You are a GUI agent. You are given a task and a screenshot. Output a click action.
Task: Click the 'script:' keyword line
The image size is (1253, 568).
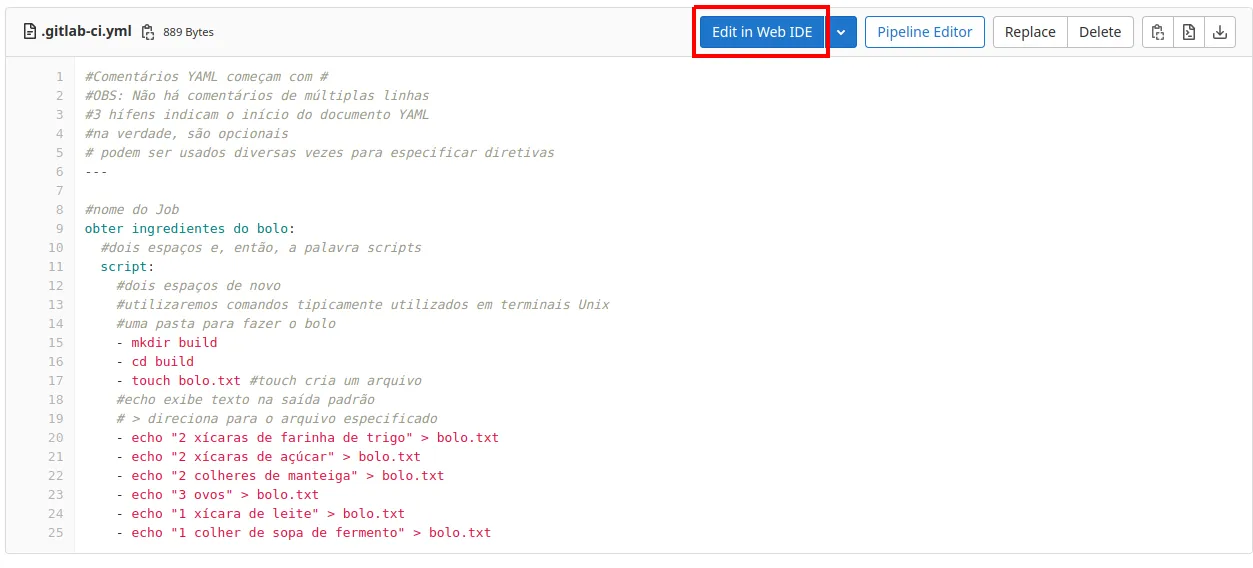(x=128, y=267)
